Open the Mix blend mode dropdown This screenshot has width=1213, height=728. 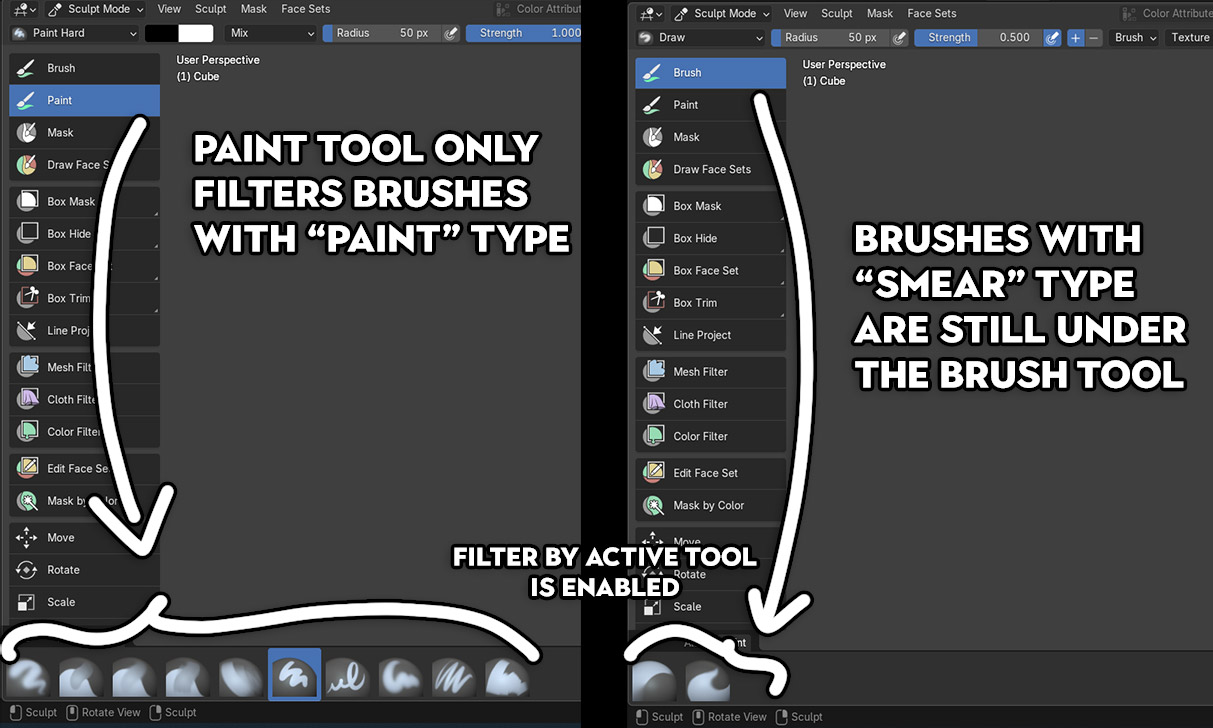[271, 33]
